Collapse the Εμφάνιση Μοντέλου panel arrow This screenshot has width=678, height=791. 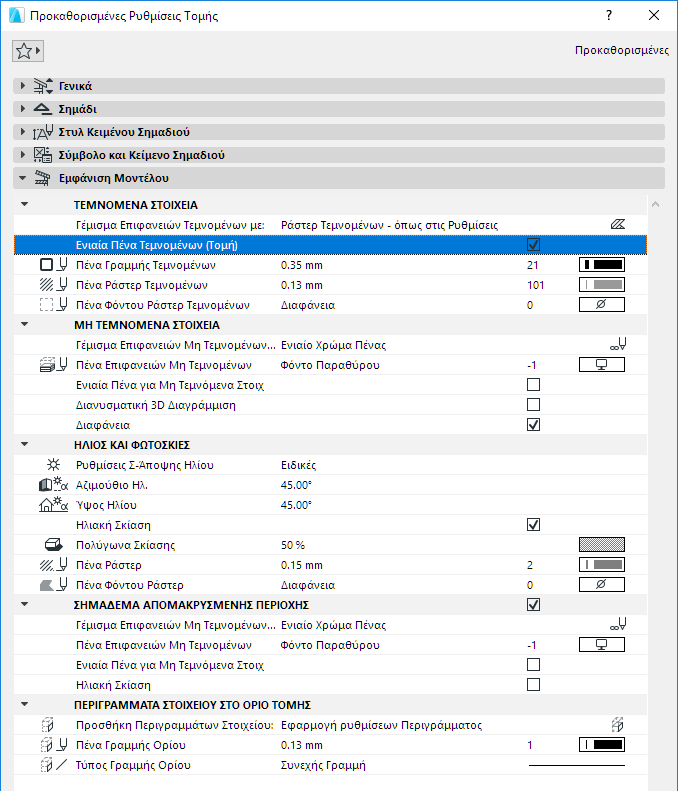coord(22,178)
